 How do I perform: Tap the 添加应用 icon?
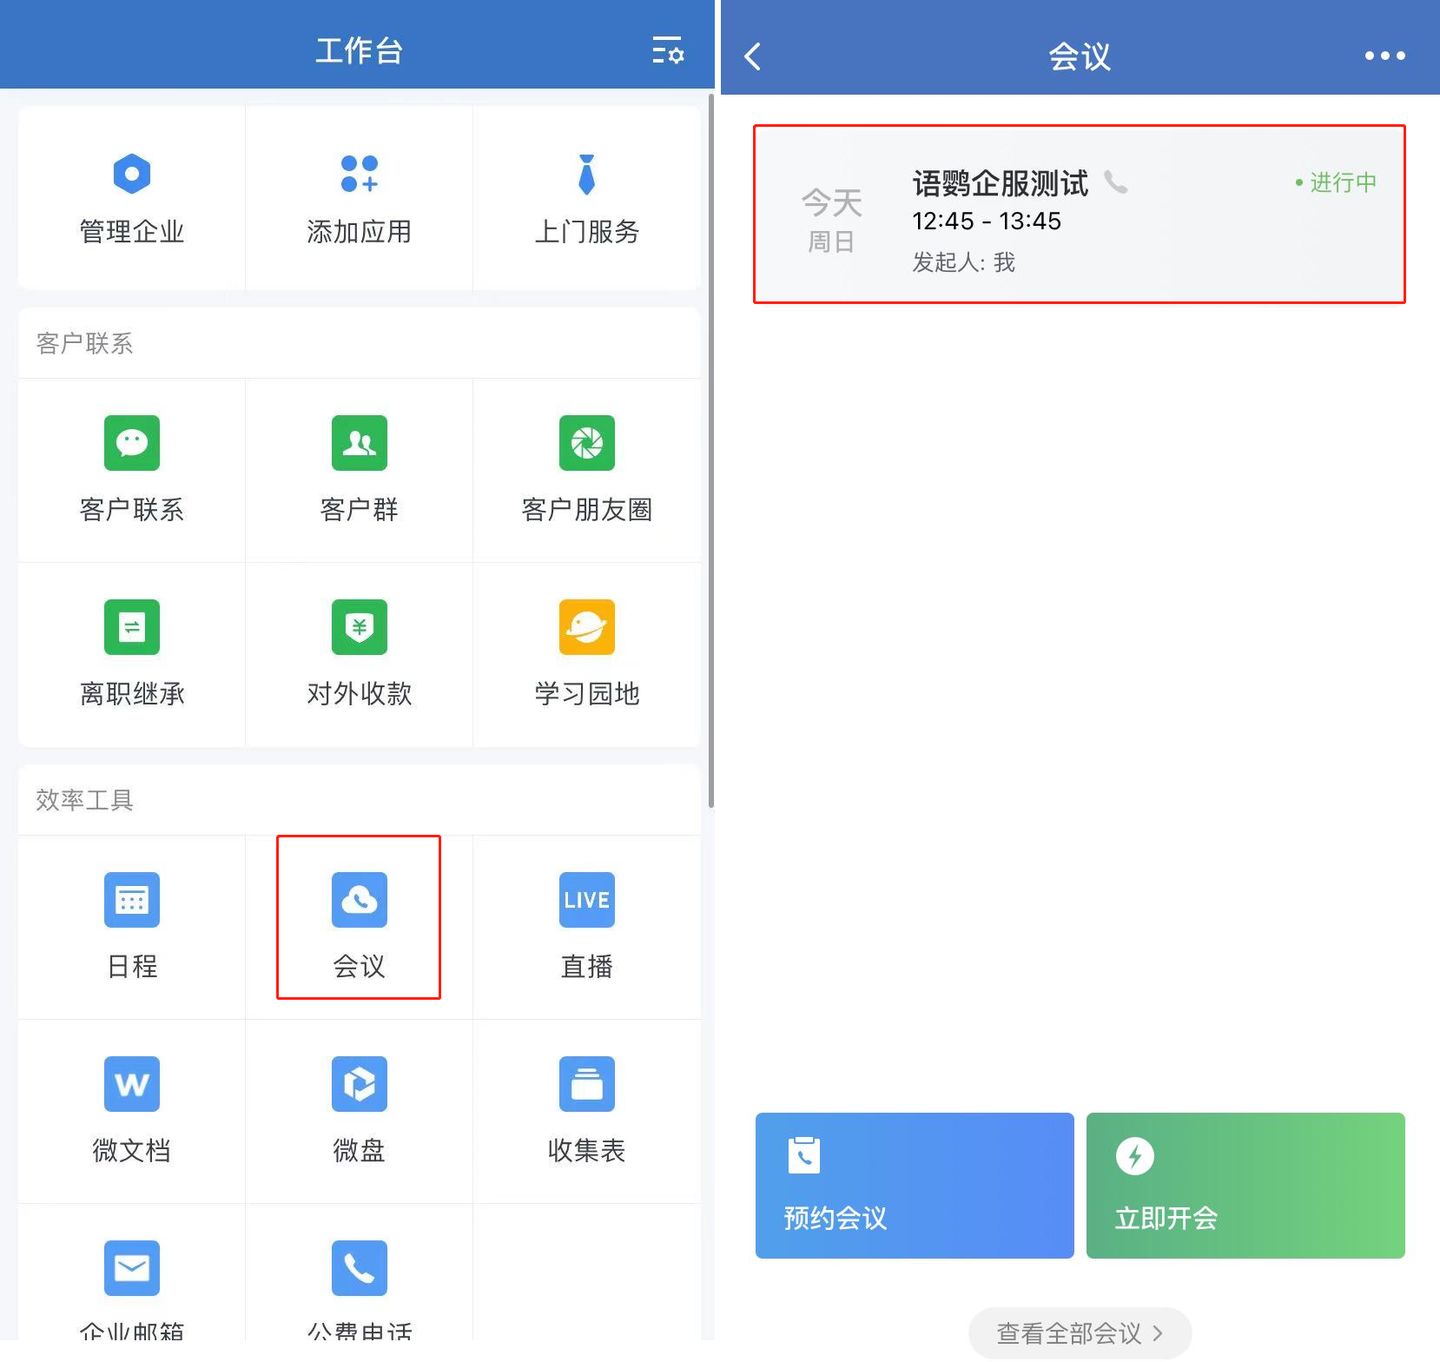coord(359,174)
